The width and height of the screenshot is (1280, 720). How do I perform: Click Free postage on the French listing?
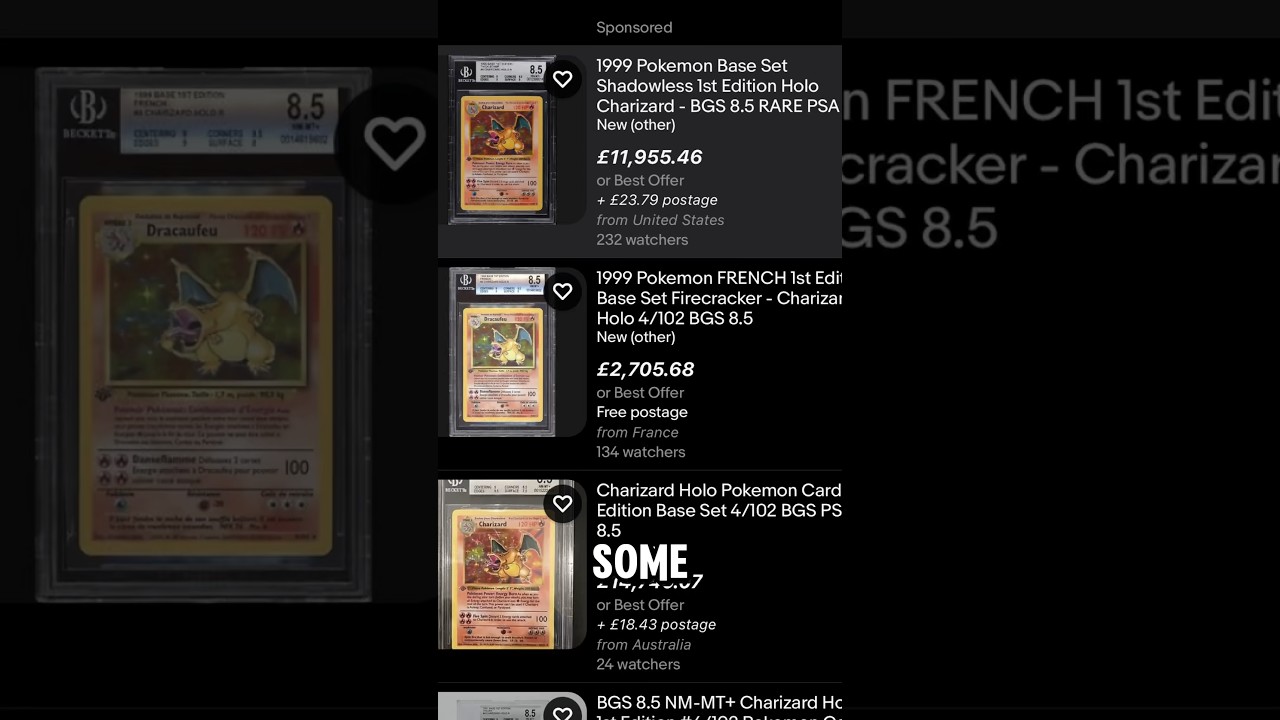pos(642,412)
